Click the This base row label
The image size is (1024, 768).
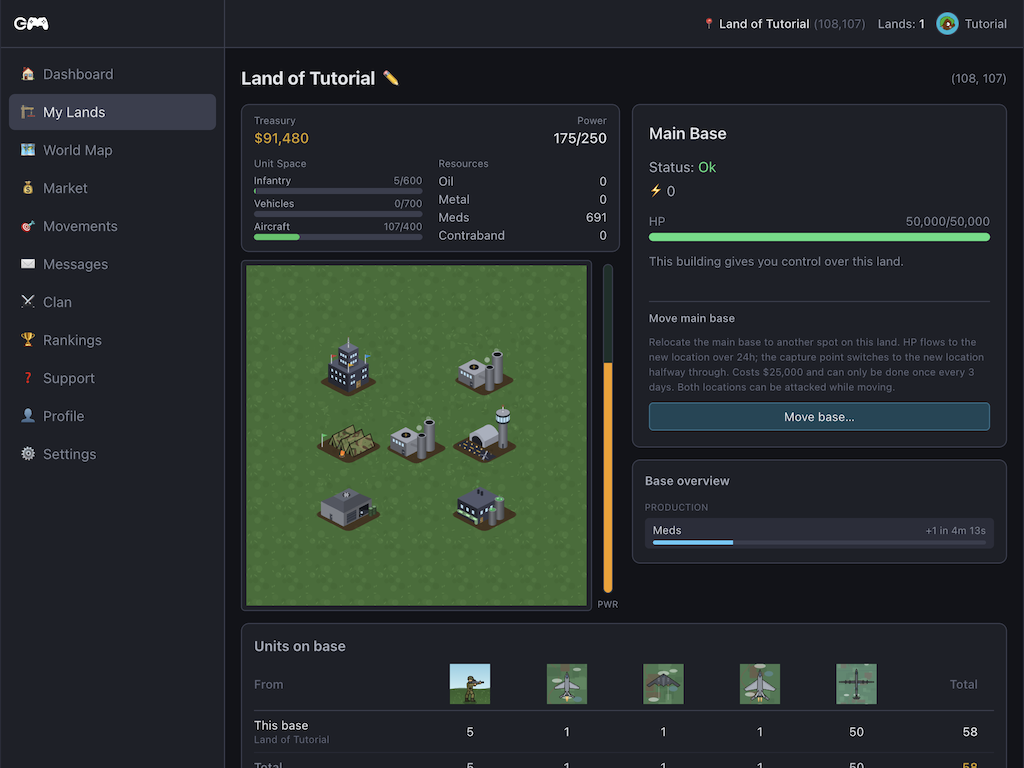(x=281, y=726)
